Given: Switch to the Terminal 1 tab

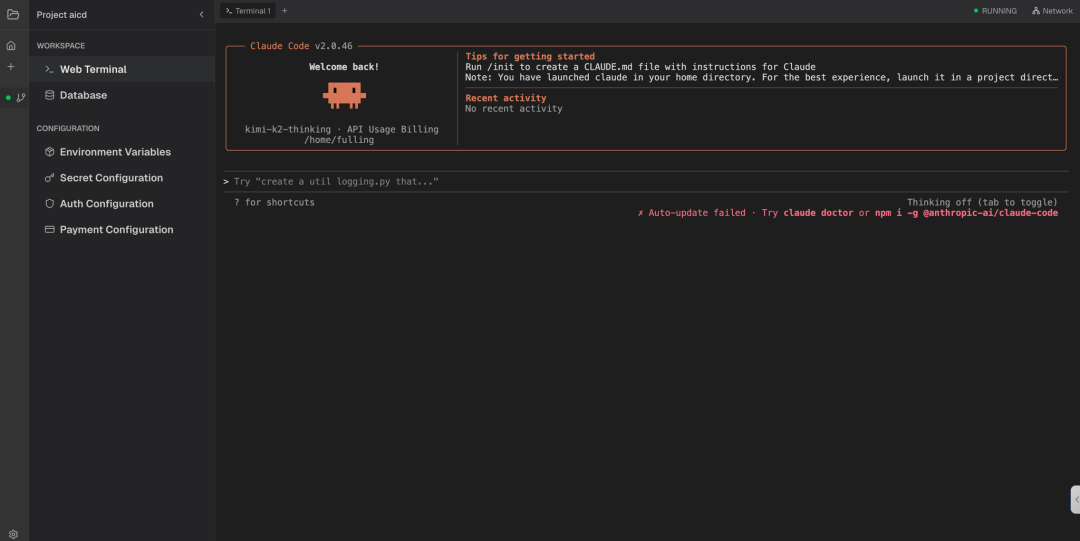Looking at the screenshot, I should point(247,11).
